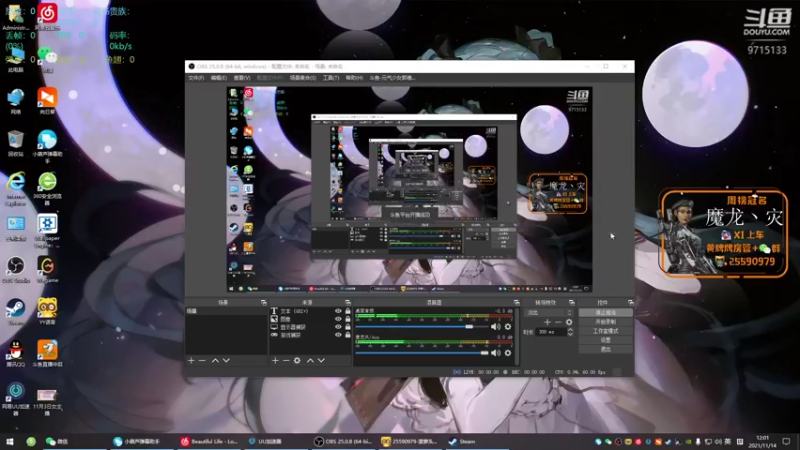Click the Start Recording button
Image resolution: width=800 pixels, height=450 pixels.
coord(606,321)
